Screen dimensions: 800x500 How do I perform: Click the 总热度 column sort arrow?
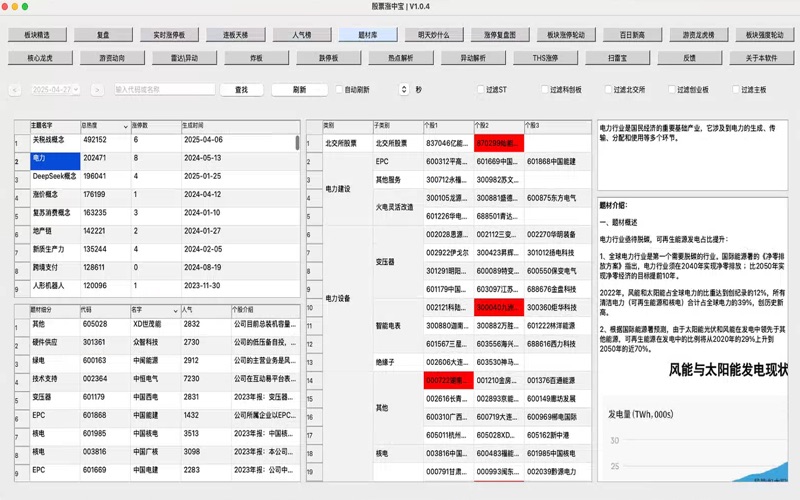(126, 127)
